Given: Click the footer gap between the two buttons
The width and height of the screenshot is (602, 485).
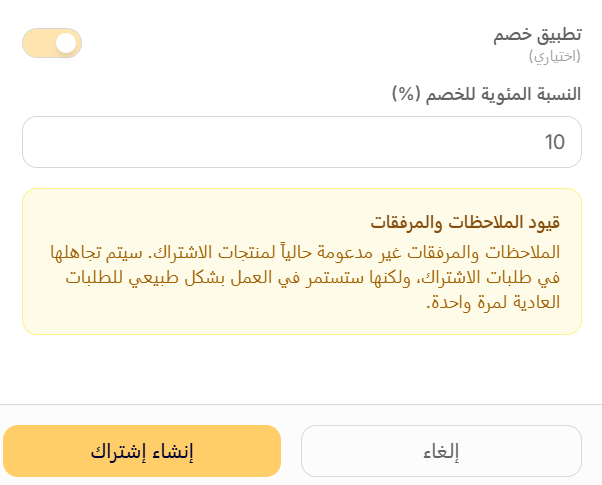Looking at the screenshot, I should (x=291, y=451).
